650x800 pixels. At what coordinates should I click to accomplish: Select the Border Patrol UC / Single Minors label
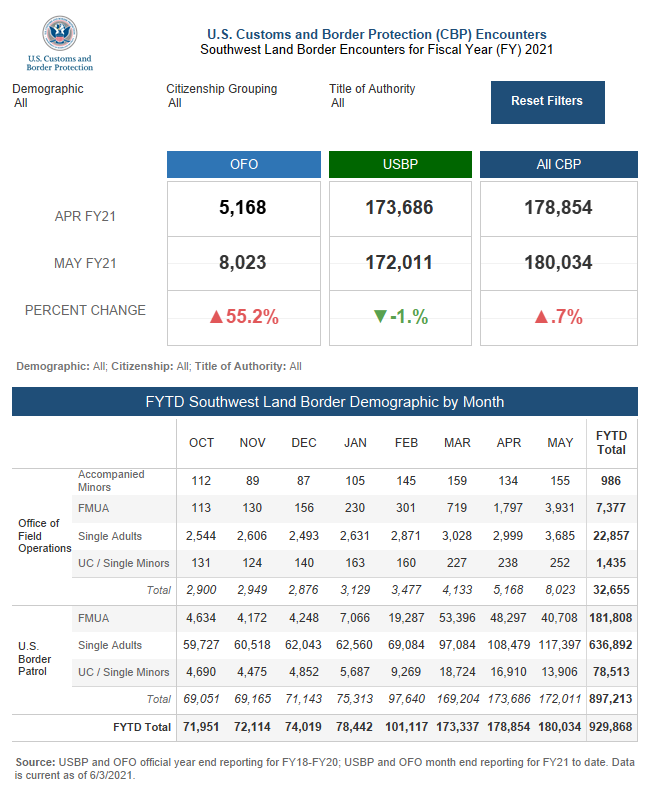pos(123,672)
